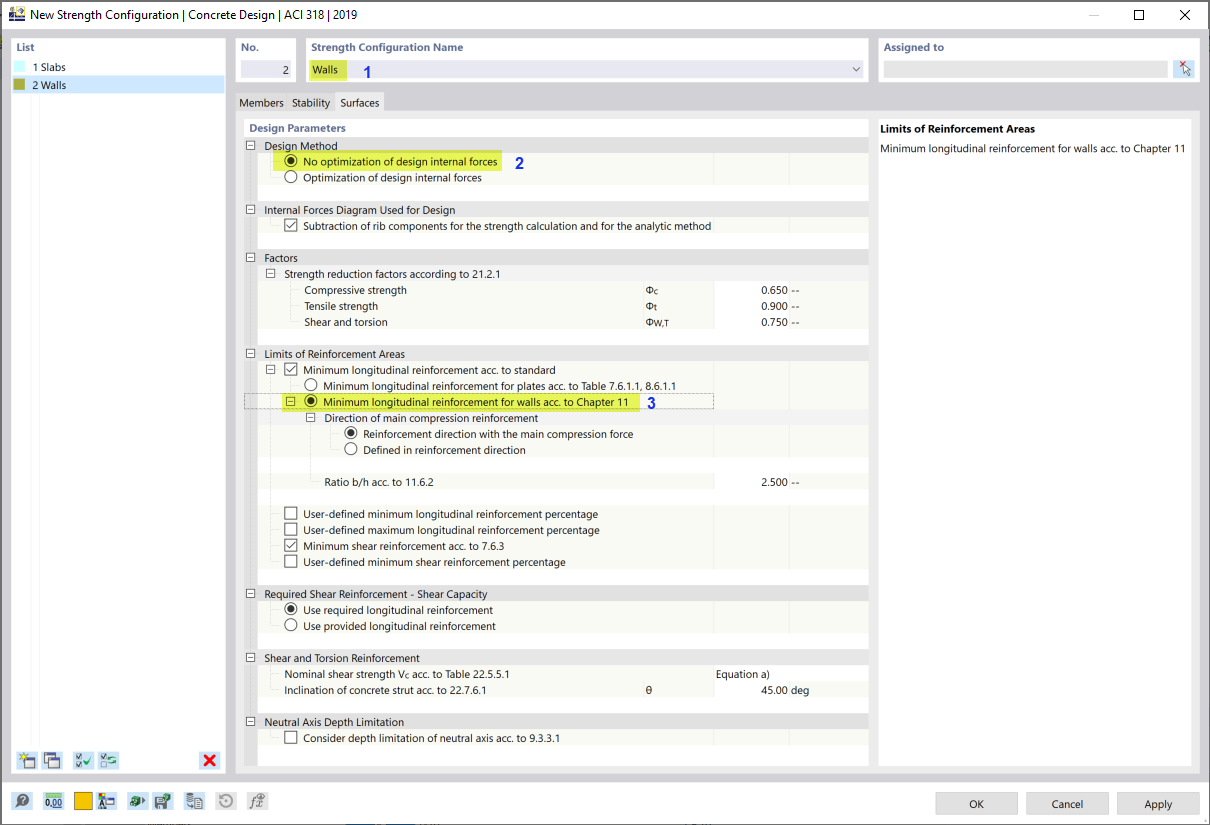Screen dimensions: 1210x825
Task: Select Use provided longitudinal reinforcement
Action: pyautogui.click(x=291, y=625)
